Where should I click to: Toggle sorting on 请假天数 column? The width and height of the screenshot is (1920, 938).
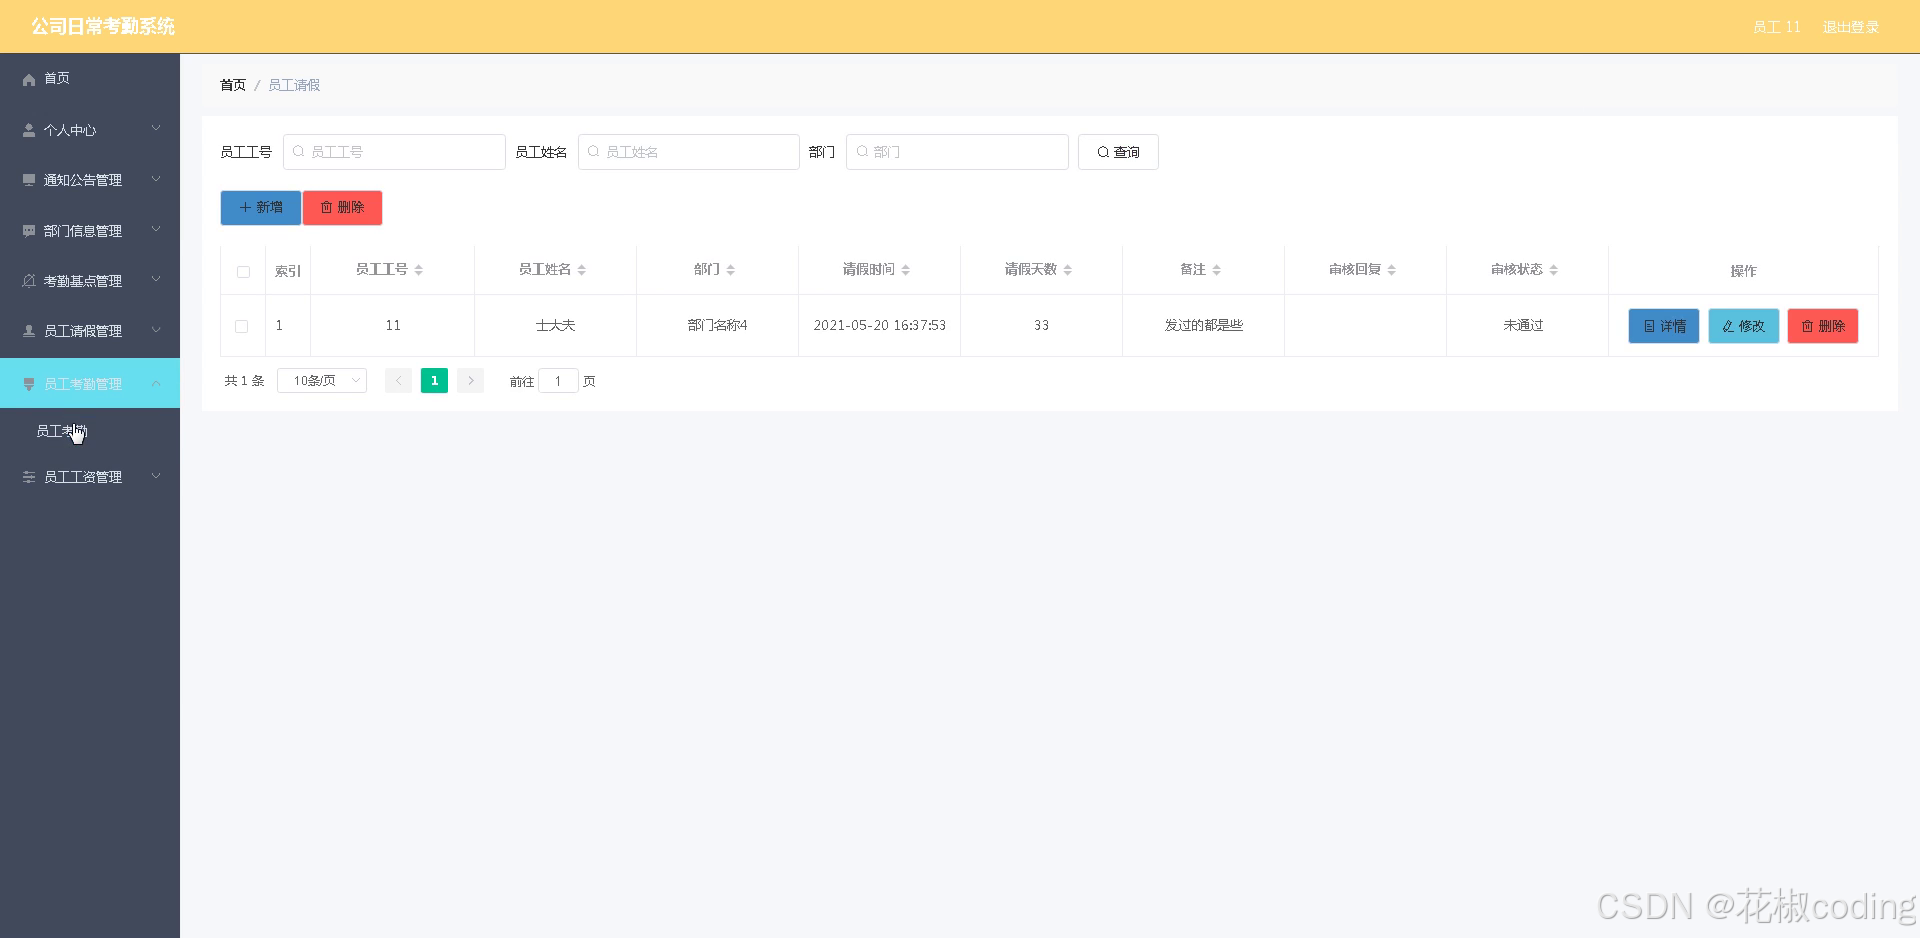[1067, 269]
